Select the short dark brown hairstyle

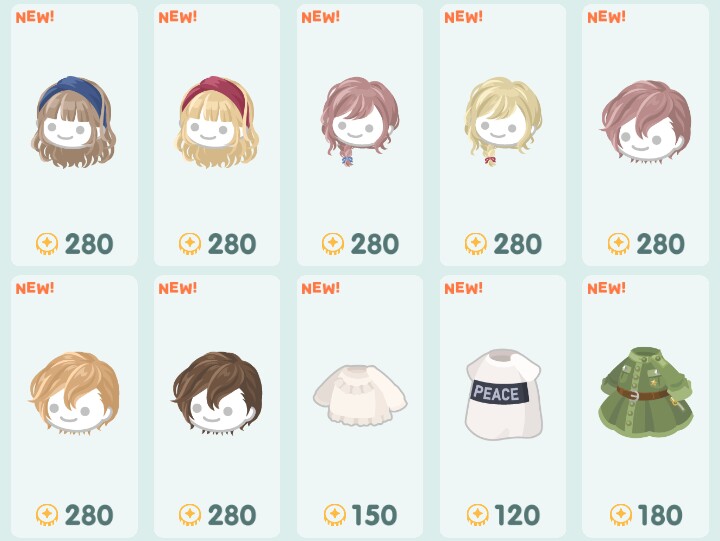coord(217,393)
